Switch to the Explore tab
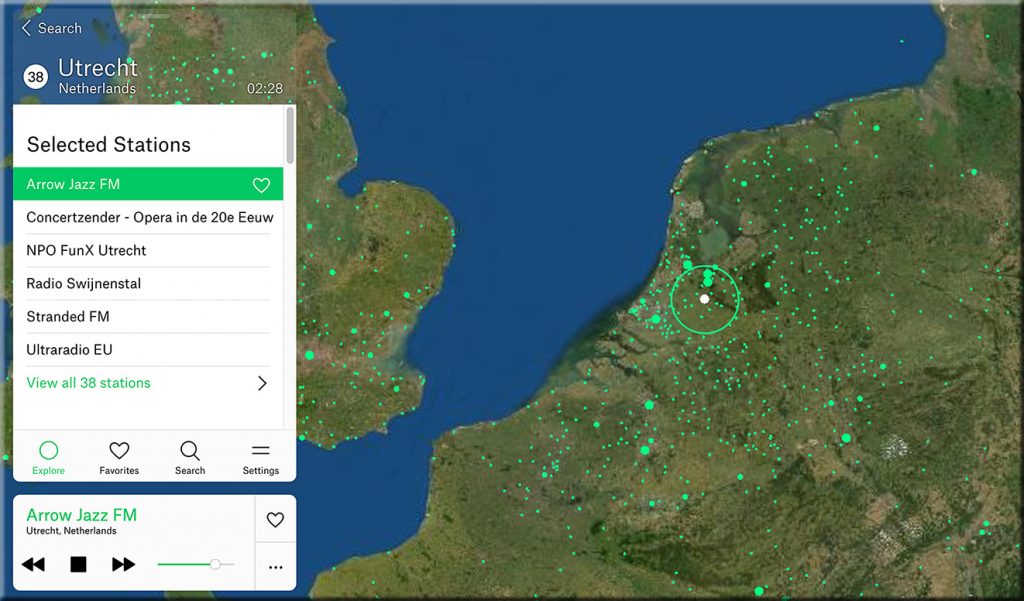 (x=48, y=457)
